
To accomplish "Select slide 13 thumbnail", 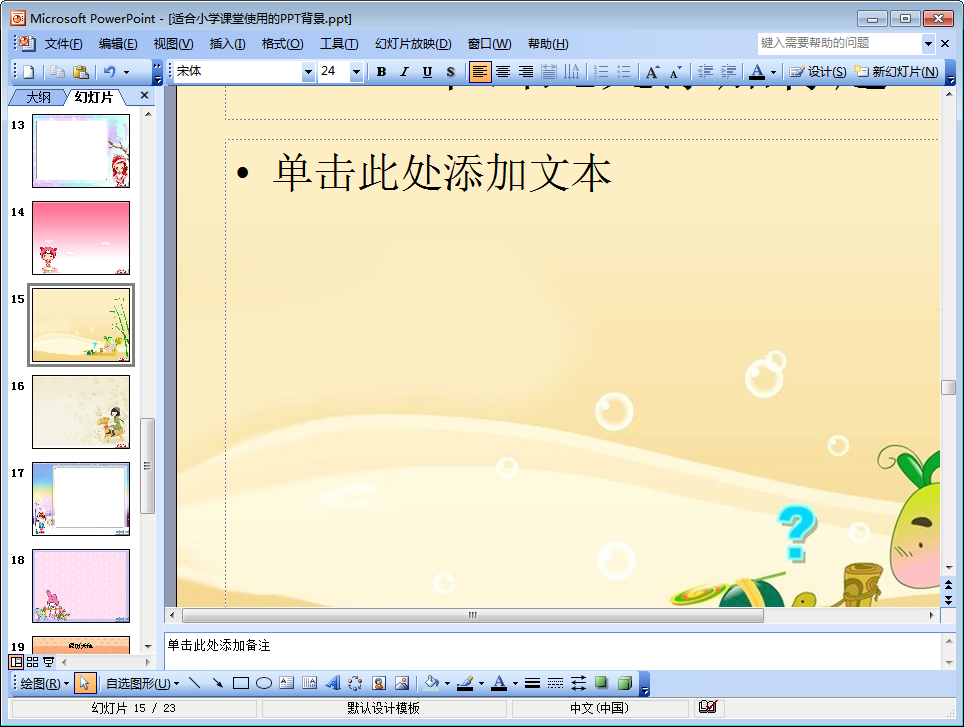I will (x=81, y=151).
